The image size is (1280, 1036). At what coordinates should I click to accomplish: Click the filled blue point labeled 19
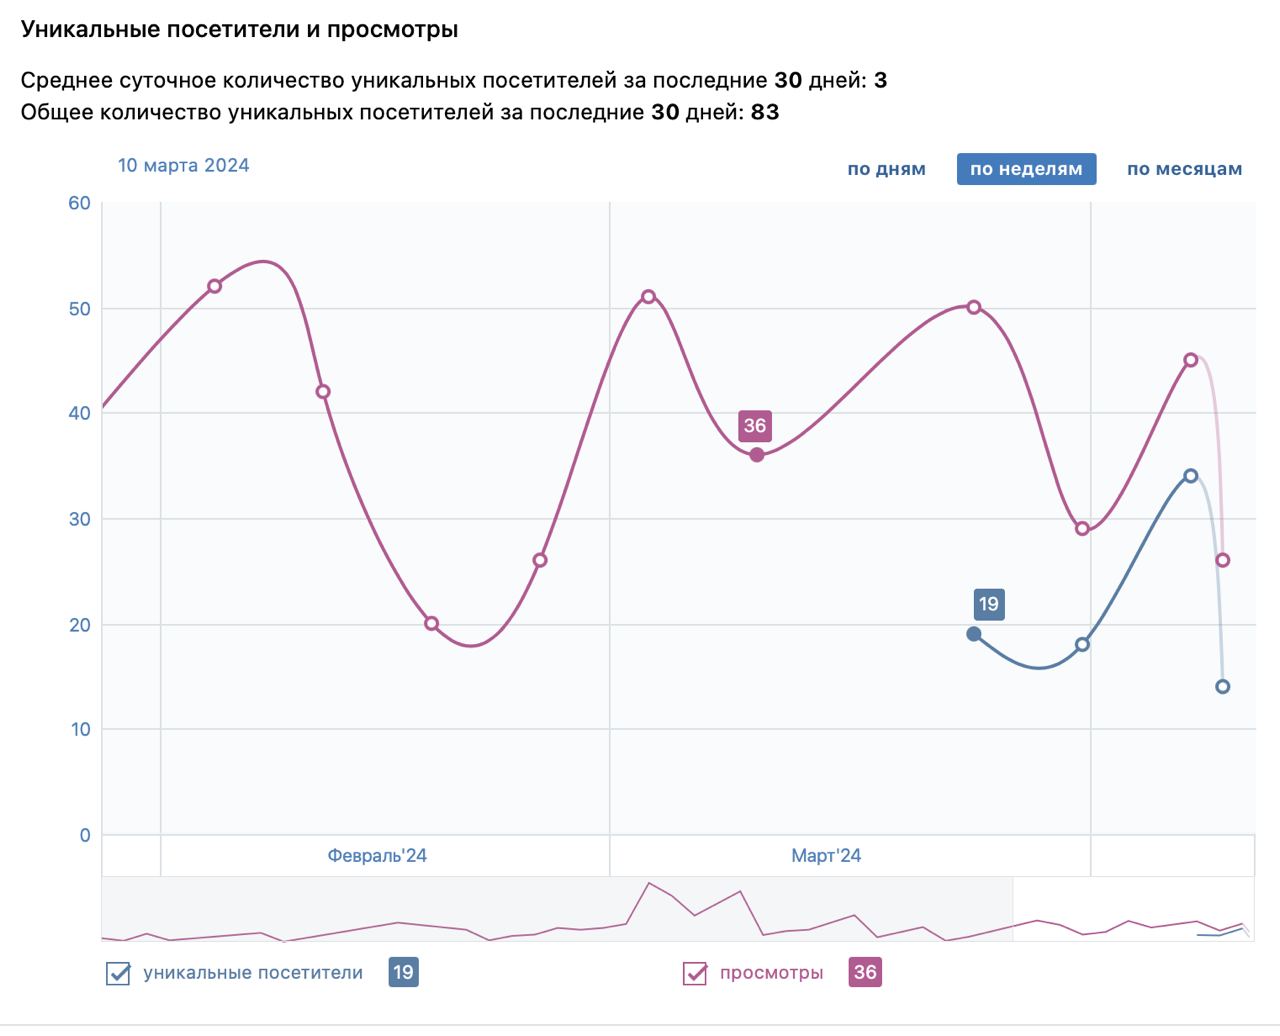(x=974, y=634)
